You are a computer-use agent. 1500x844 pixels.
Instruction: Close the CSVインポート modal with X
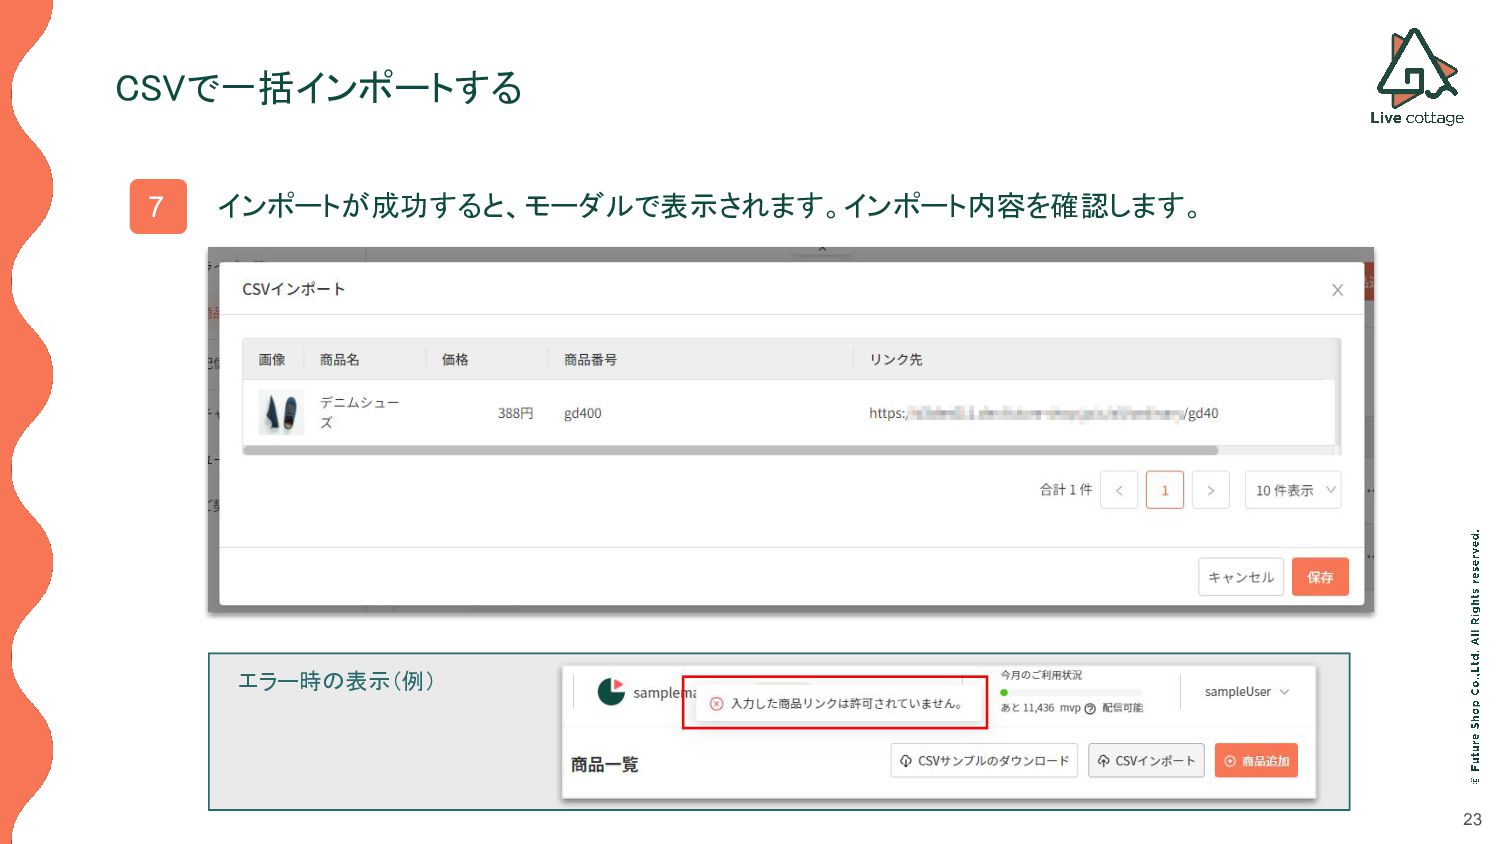[x=1337, y=290]
